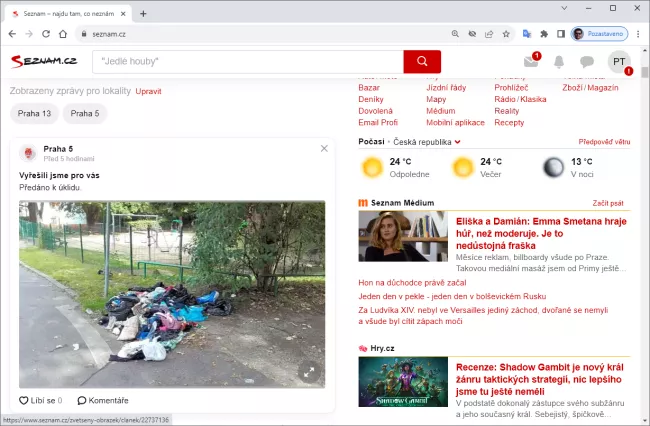
Task: Open the Reality link
Action: pyautogui.click(x=507, y=111)
